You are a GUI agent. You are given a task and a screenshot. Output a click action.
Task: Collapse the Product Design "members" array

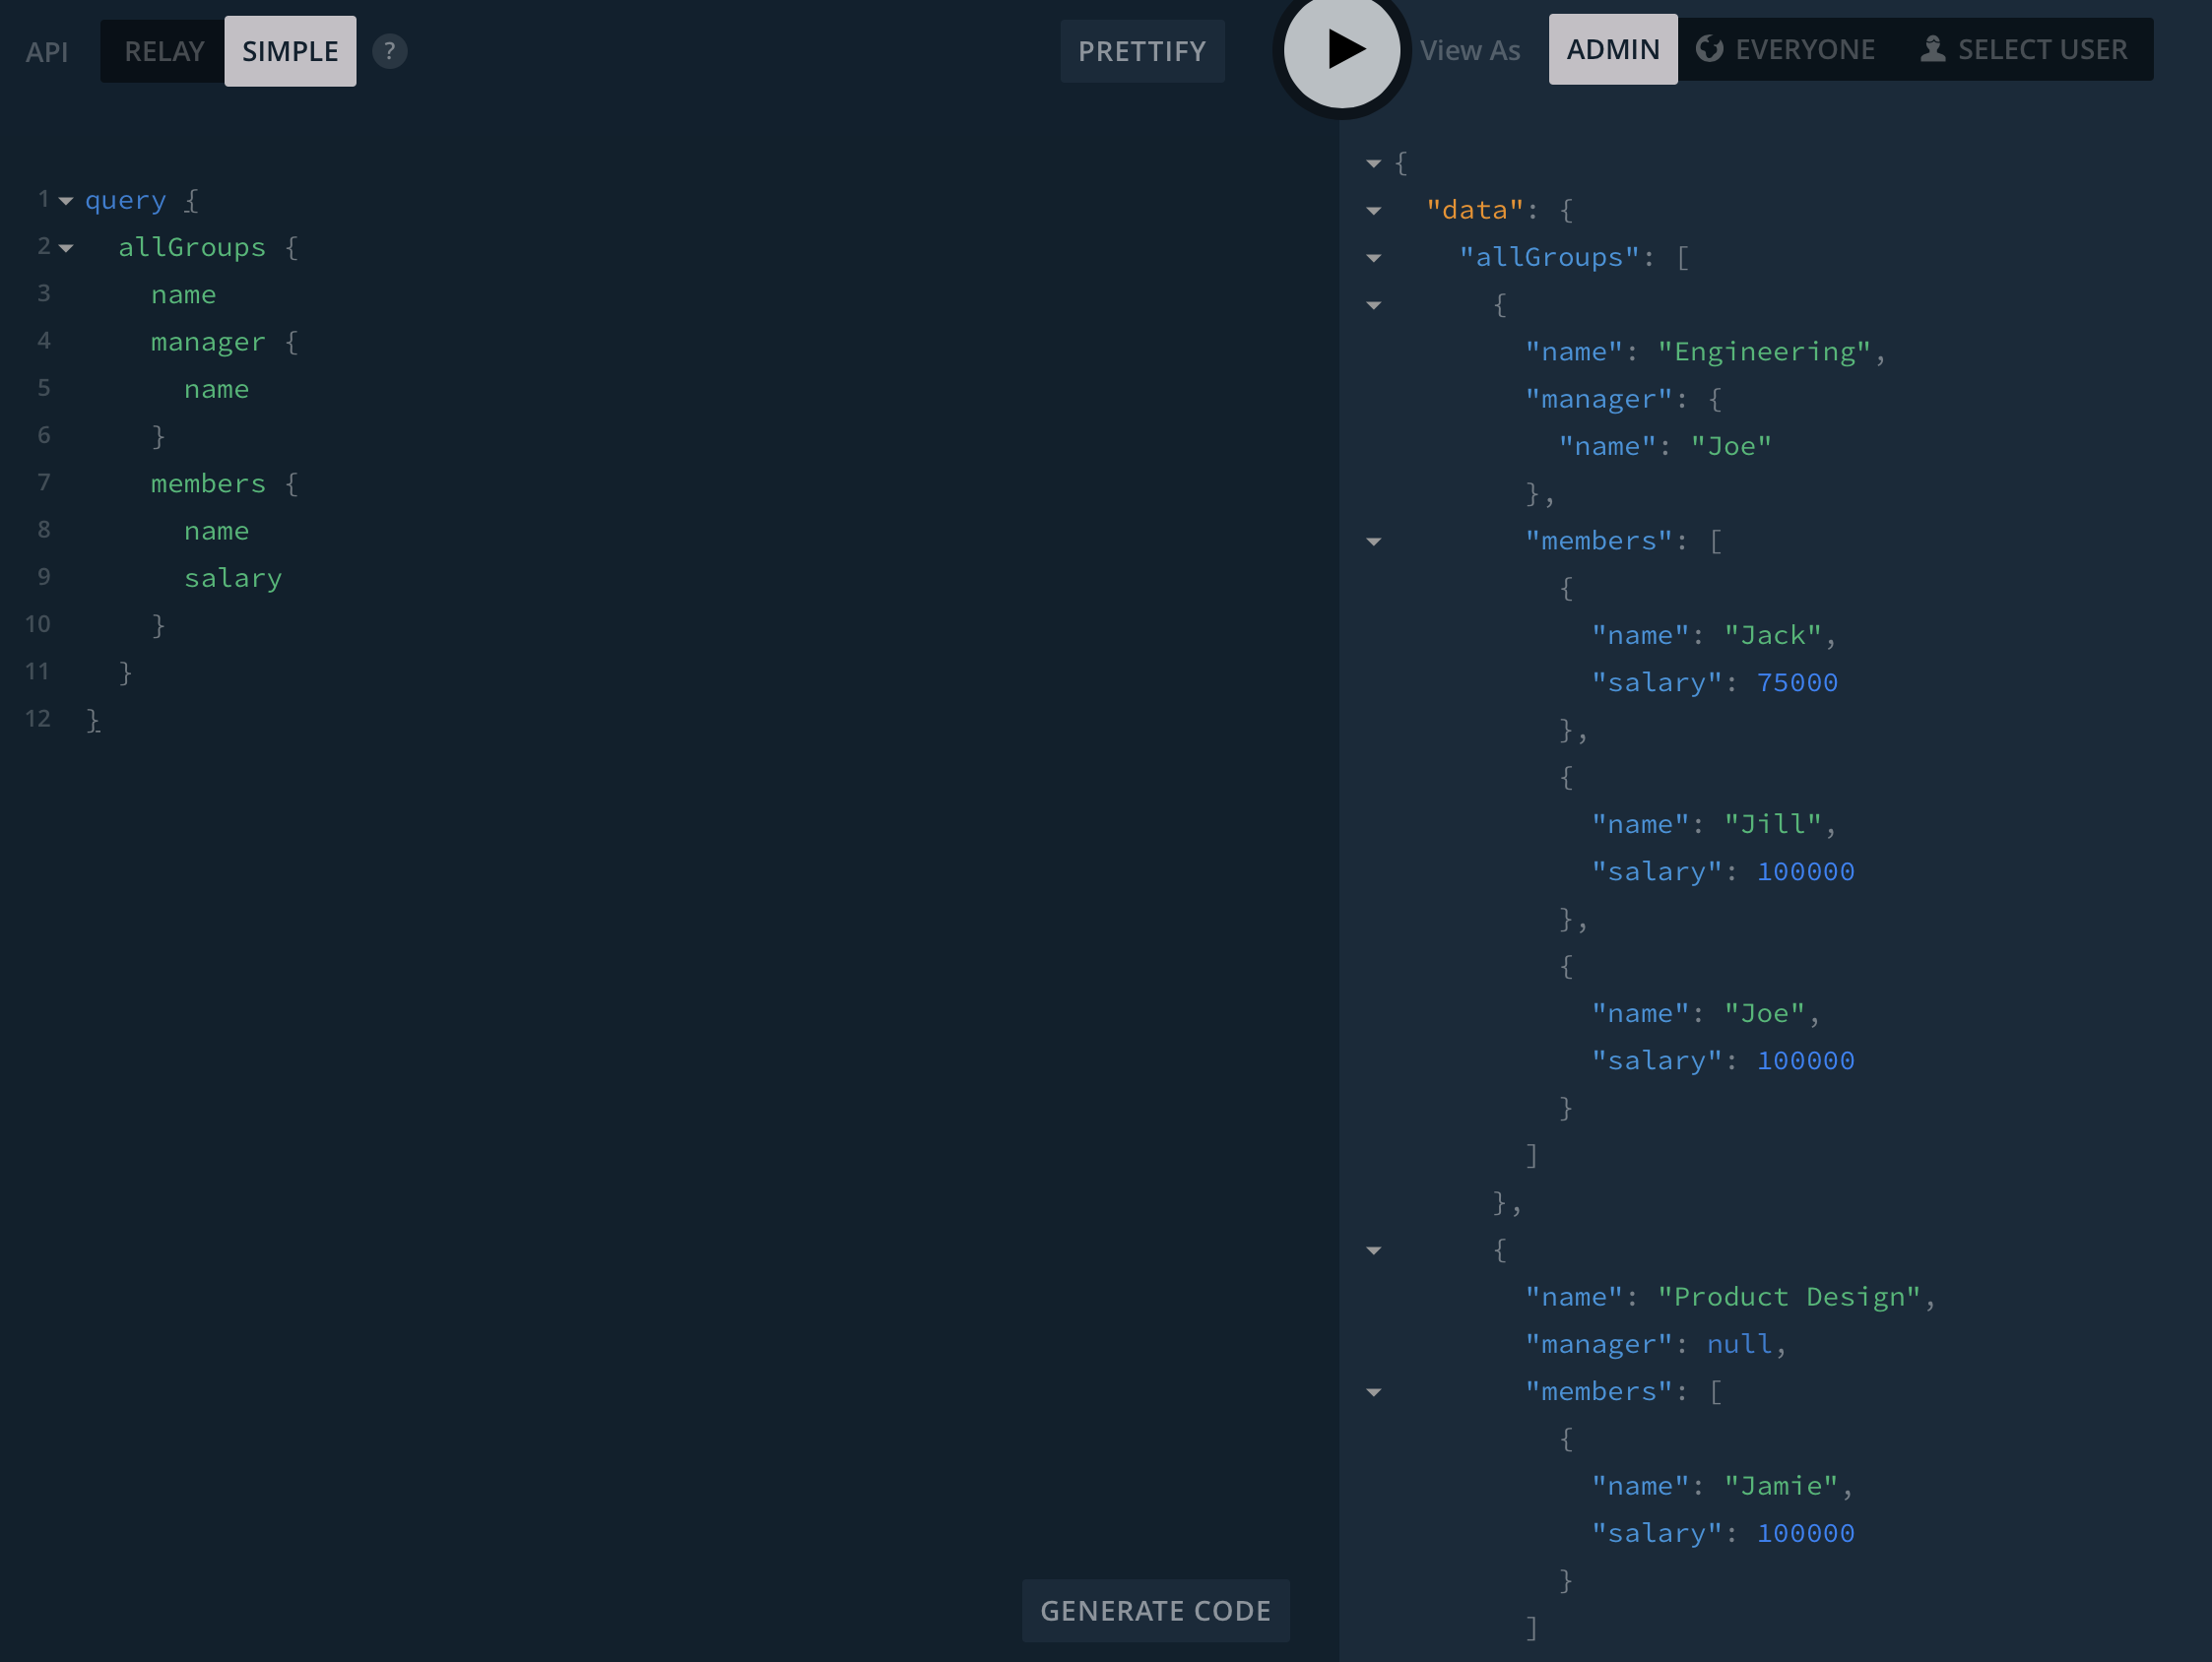(x=1373, y=1392)
